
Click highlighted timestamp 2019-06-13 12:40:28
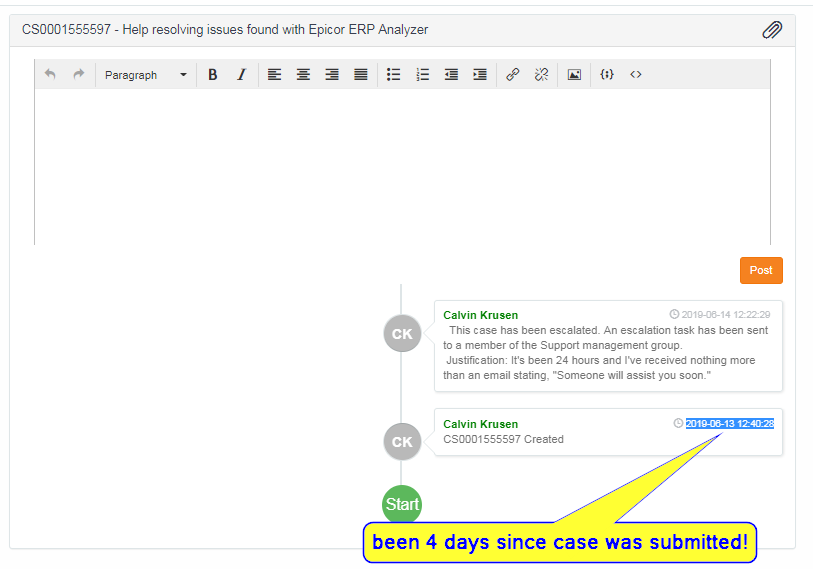pyautogui.click(x=730, y=424)
